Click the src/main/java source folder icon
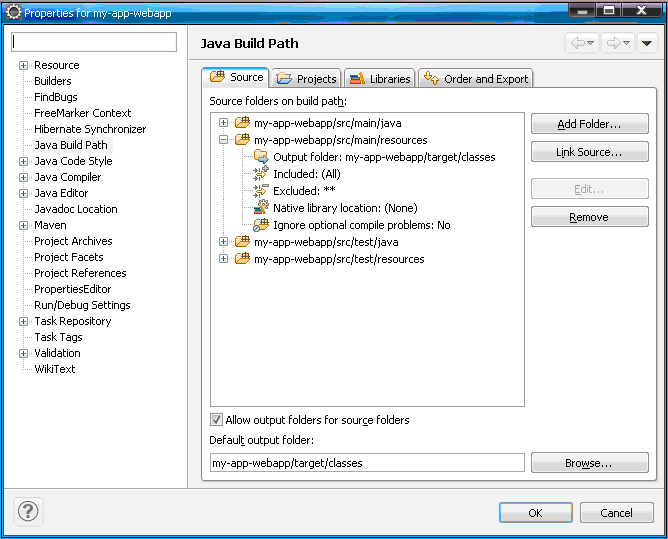The width and height of the screenshot is (668, 539). (x=242, y=123)
